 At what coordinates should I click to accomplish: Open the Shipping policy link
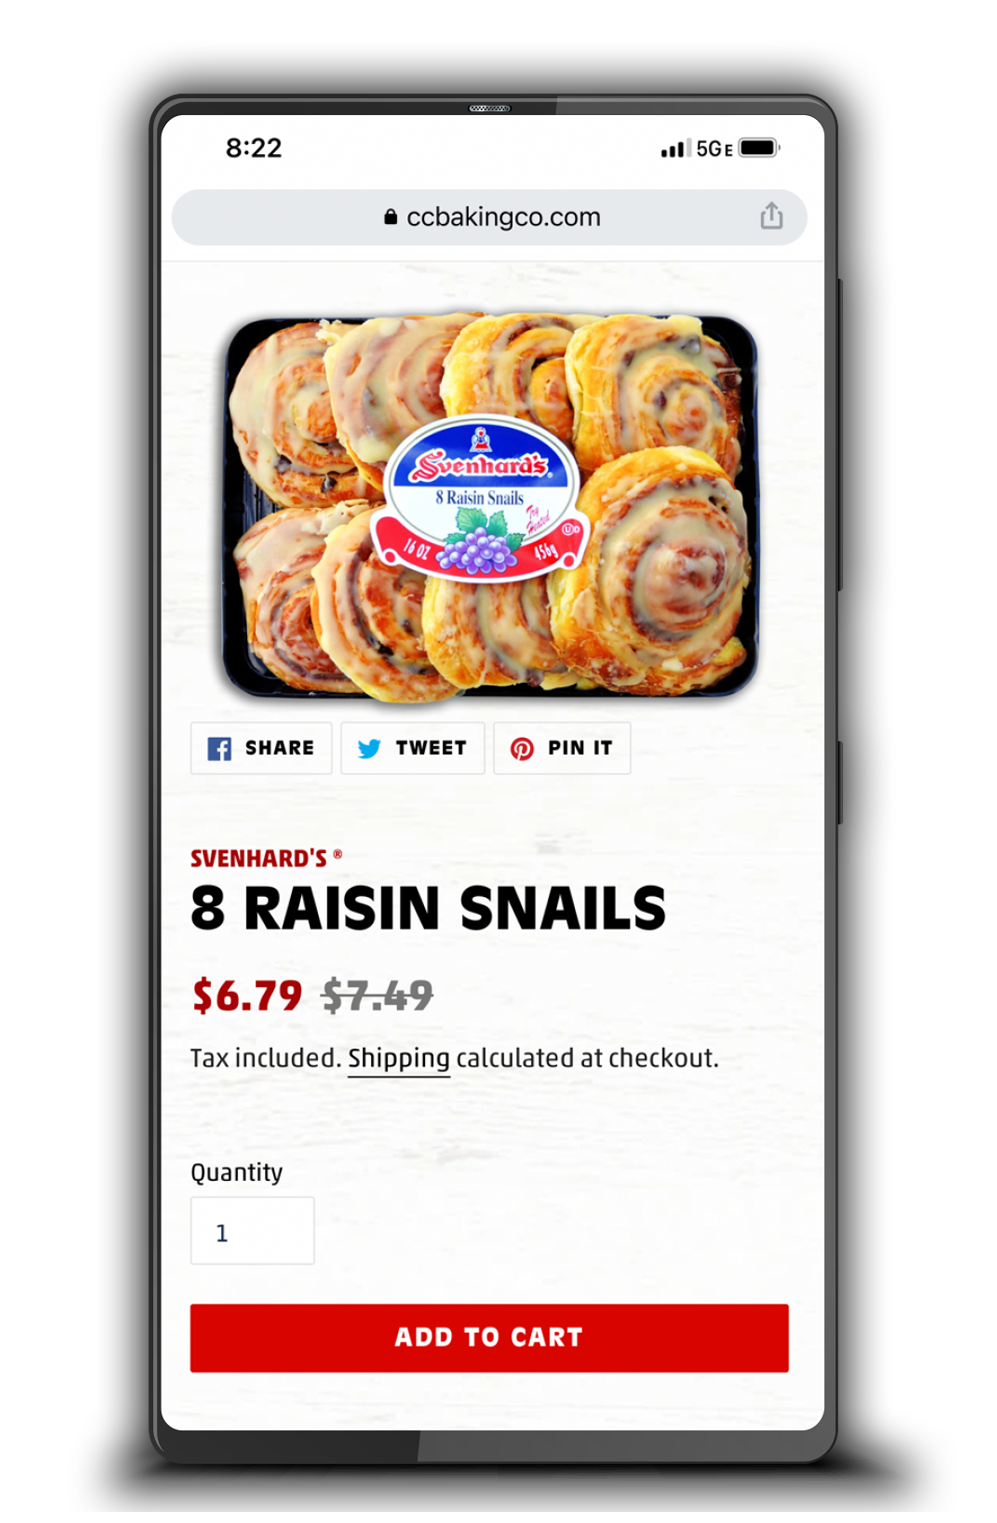click(399, 1058)
